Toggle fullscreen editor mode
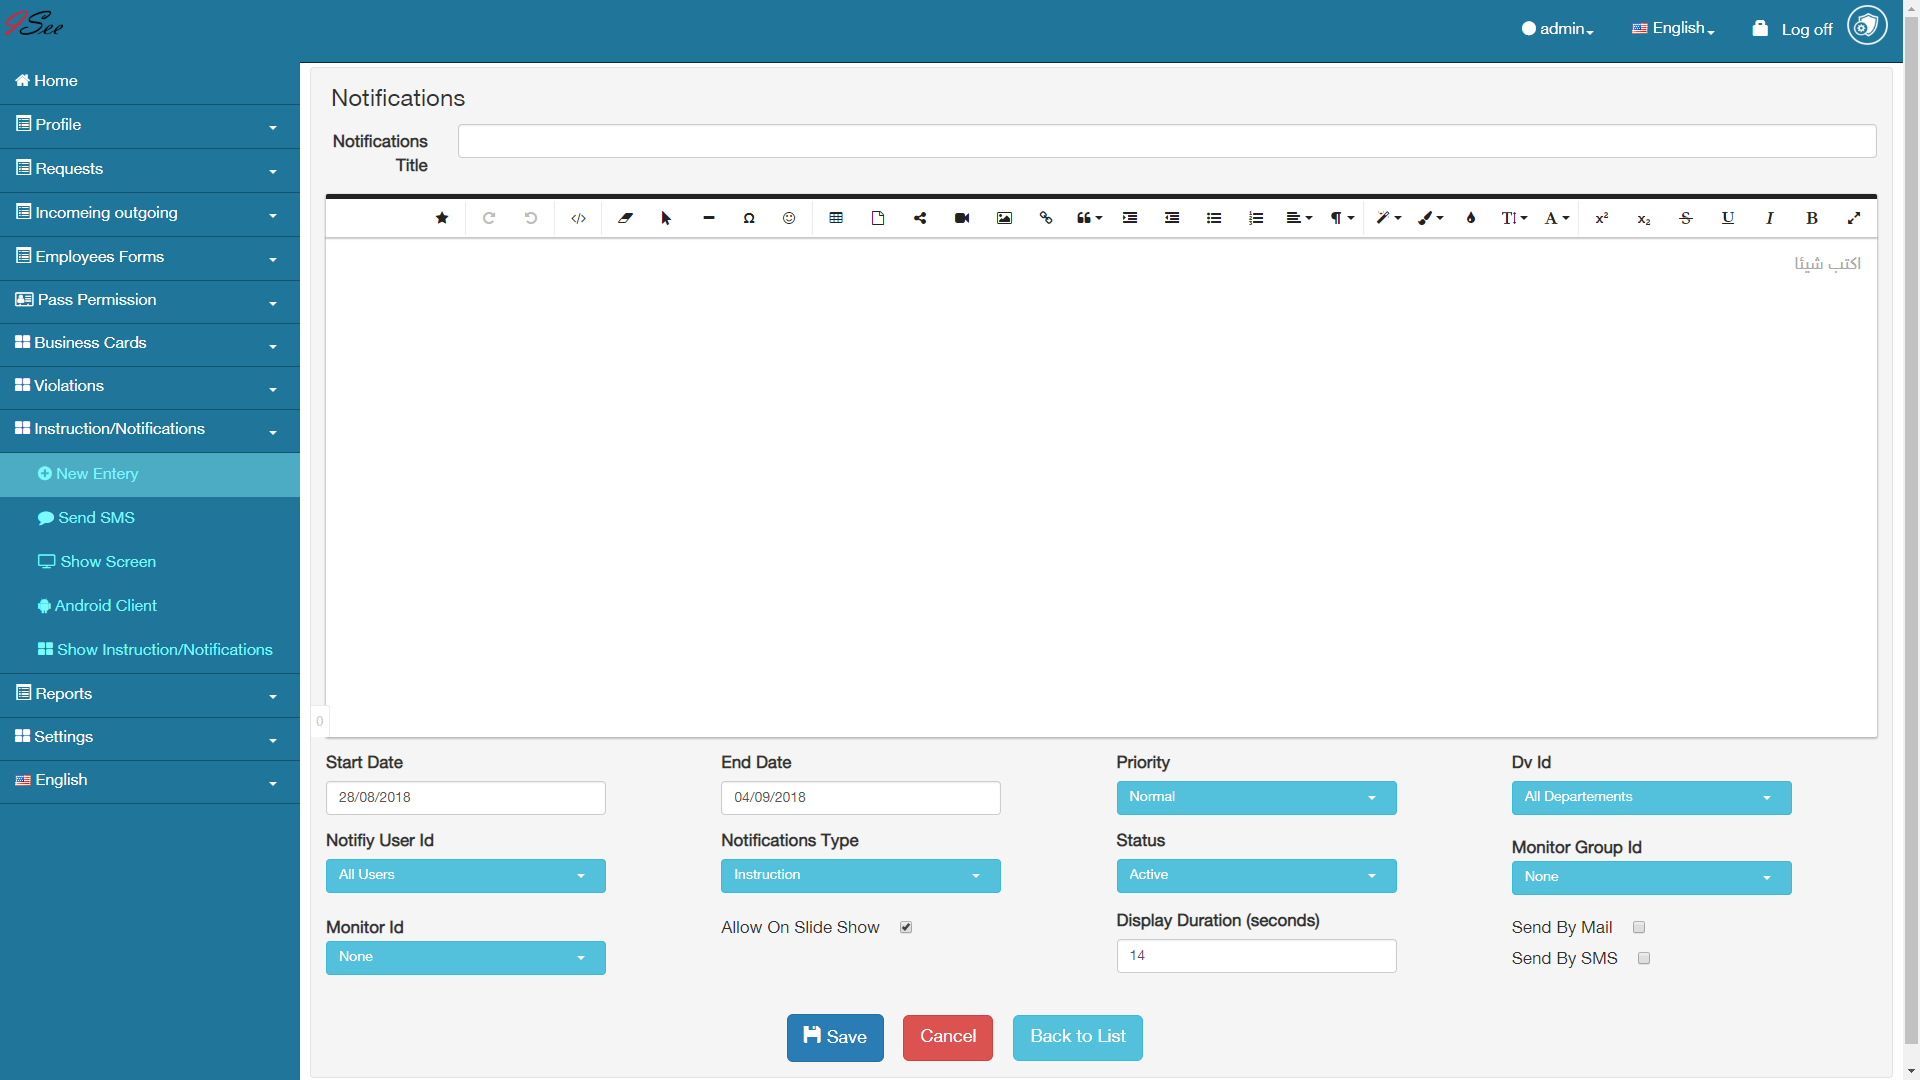Screen dimensions: 1920x1080 1854,218
